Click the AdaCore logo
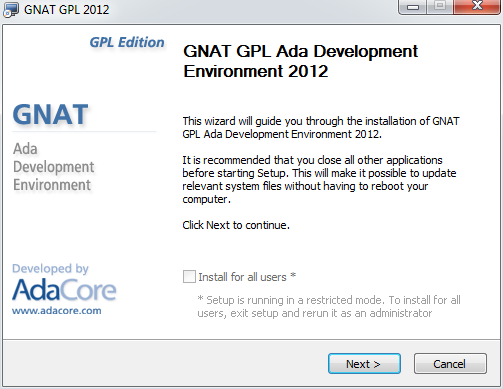The height and width of the screenshot is (389, 503). pos(64,290)
